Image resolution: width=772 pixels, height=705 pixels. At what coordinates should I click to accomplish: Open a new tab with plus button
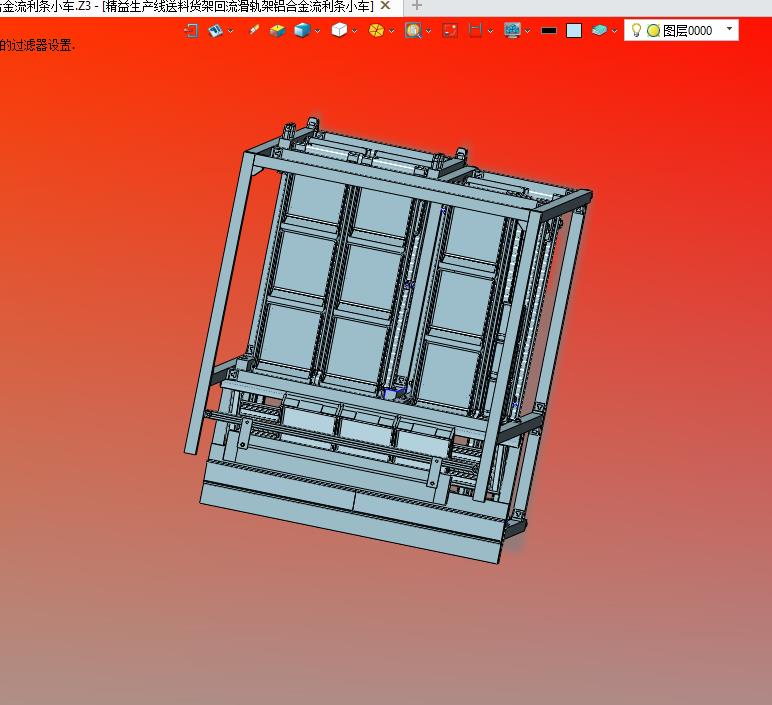417,6
